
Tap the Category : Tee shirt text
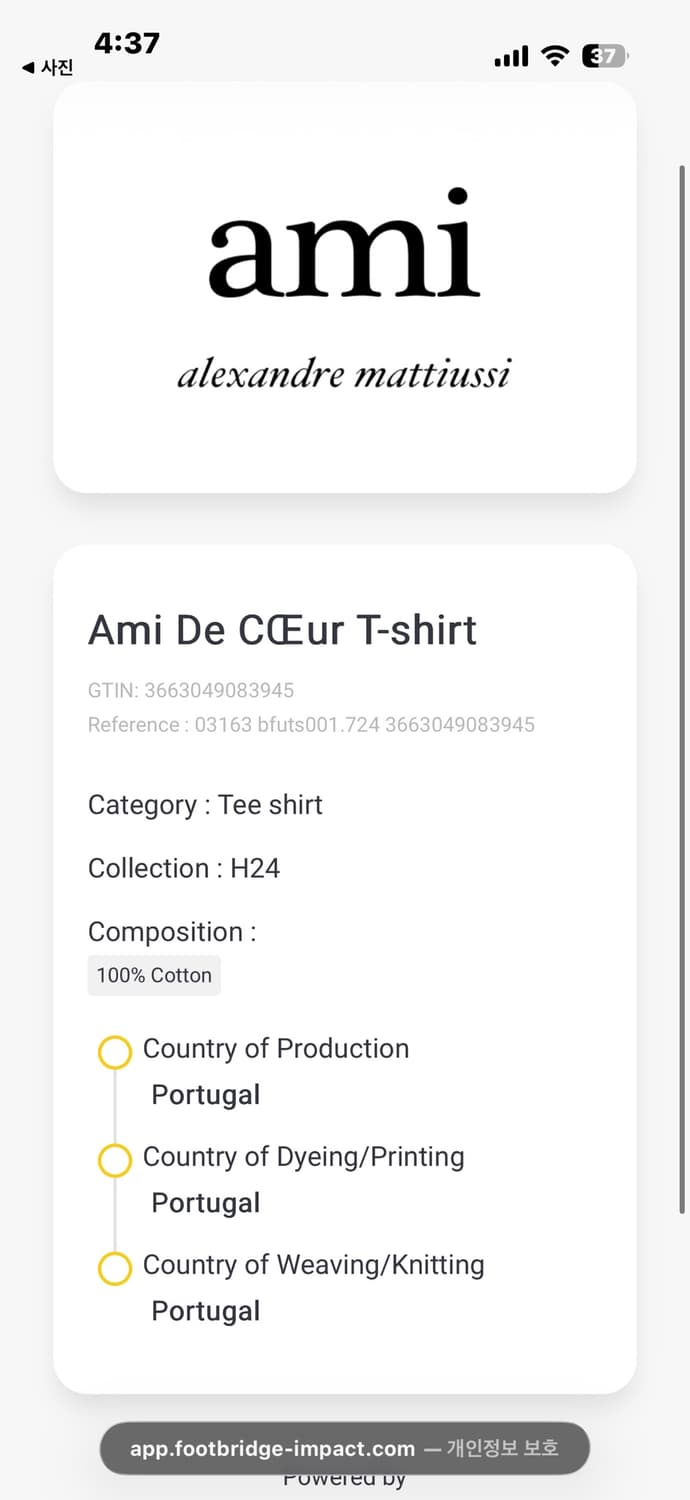click(205, 805)
